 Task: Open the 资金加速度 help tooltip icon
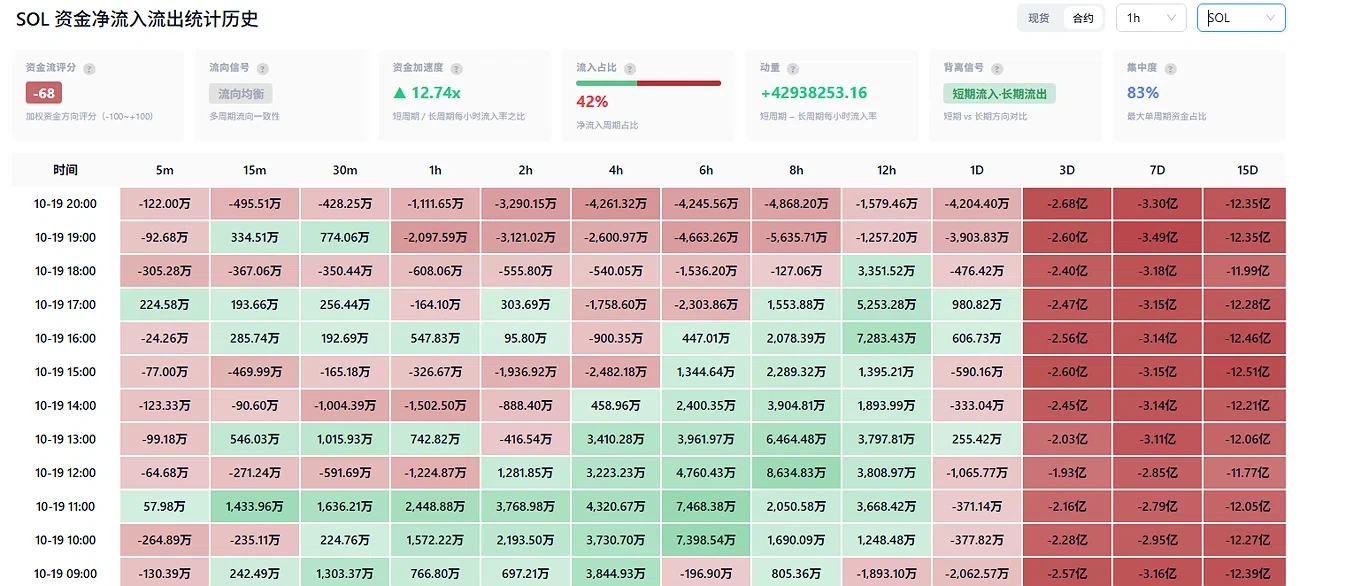456,69
